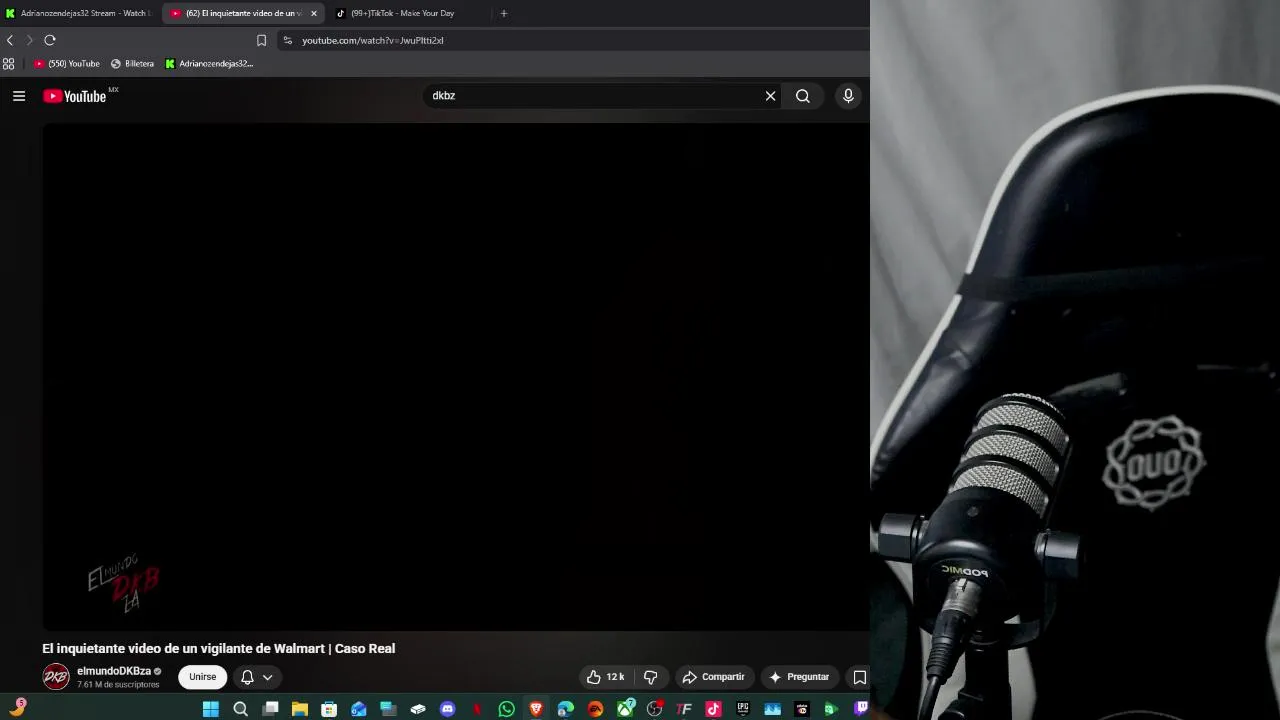Screen dimensions: 1280x720
Task: Switch to the Adrianozendejas32 Stream tab
Action: [x=80, y=13]
